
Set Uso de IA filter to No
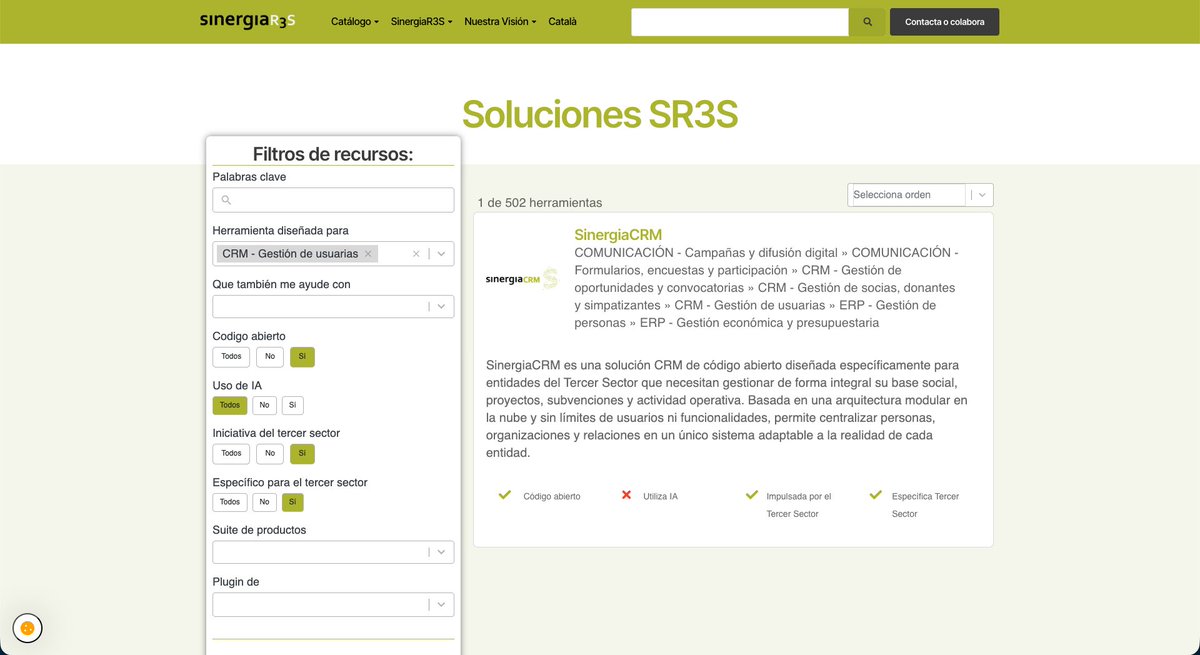pos(264,405)
